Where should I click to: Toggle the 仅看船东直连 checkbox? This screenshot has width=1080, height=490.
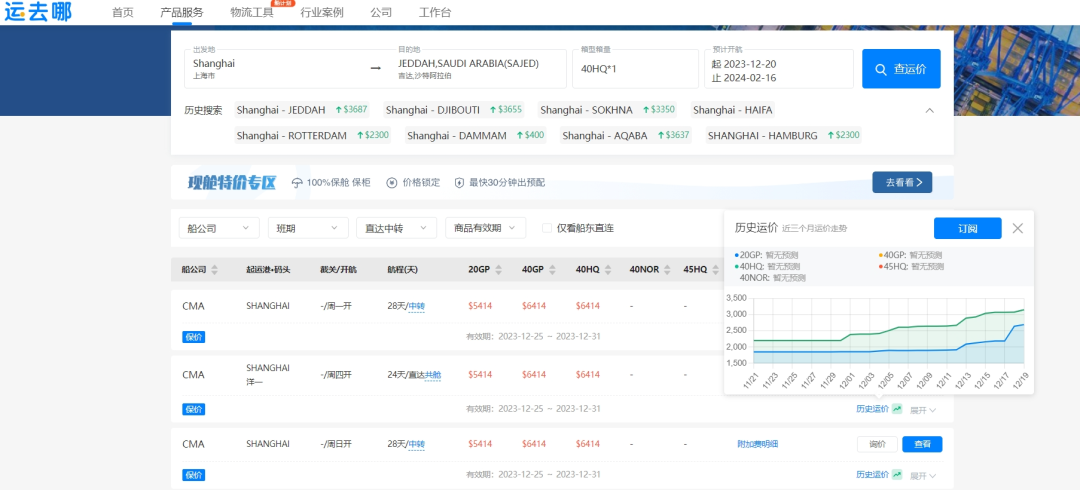click(x=547, y=228)
